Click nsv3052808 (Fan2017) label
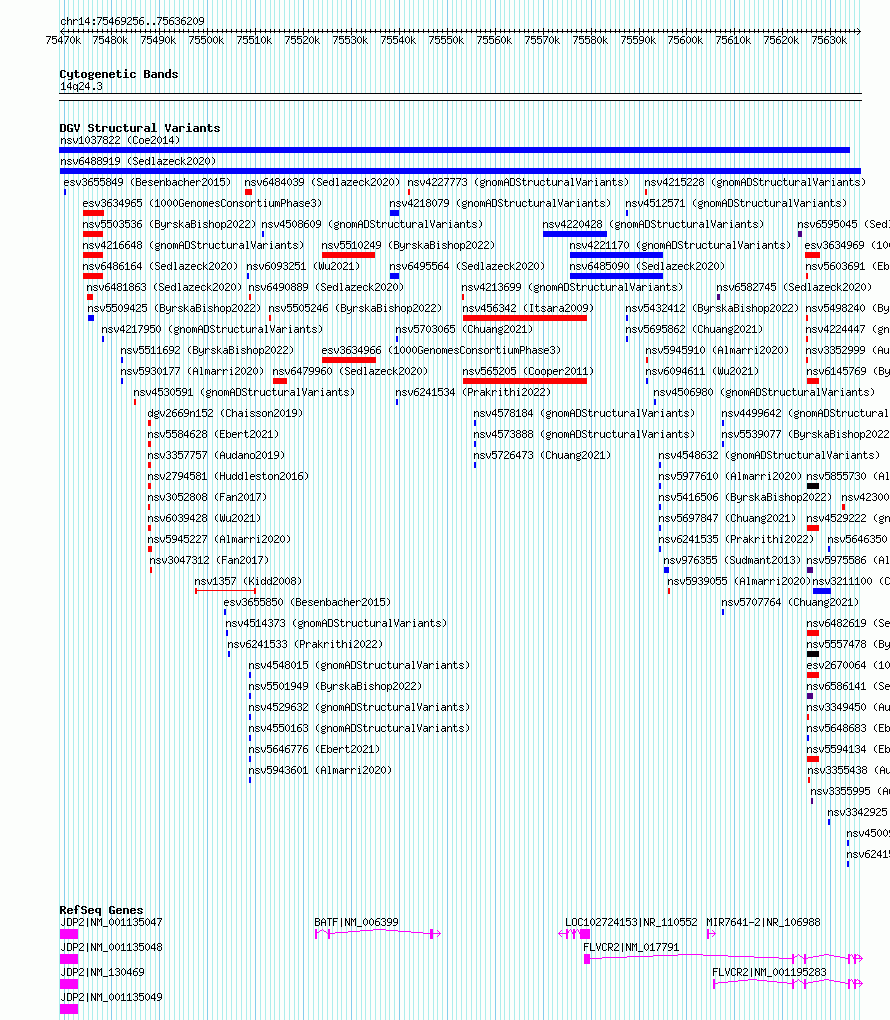 tap(208, 497)
